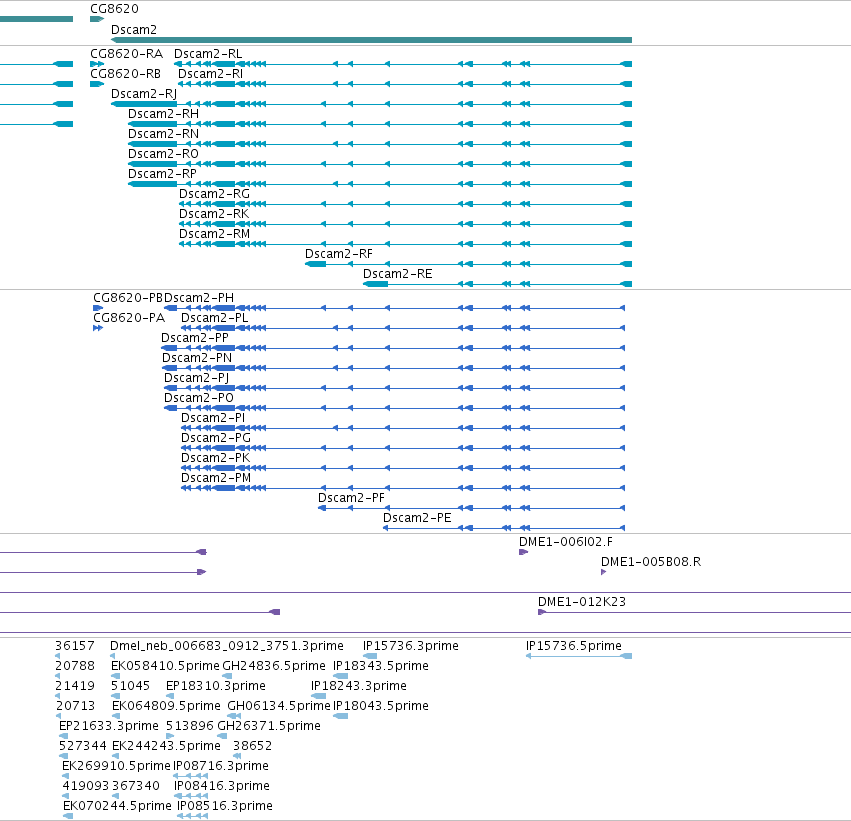
Task: Select the Dscam2-PN protein label
Action: 197,358
